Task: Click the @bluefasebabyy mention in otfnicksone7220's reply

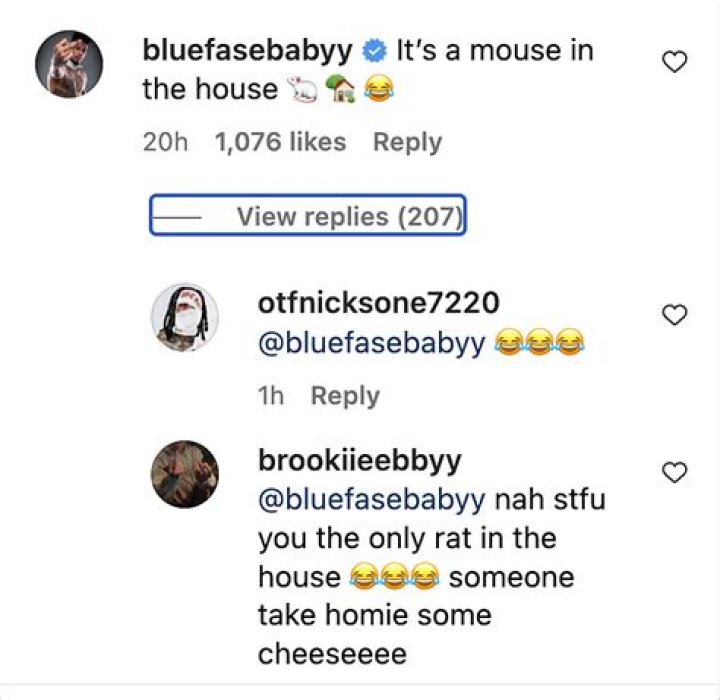Action: (x=372, y=344)
